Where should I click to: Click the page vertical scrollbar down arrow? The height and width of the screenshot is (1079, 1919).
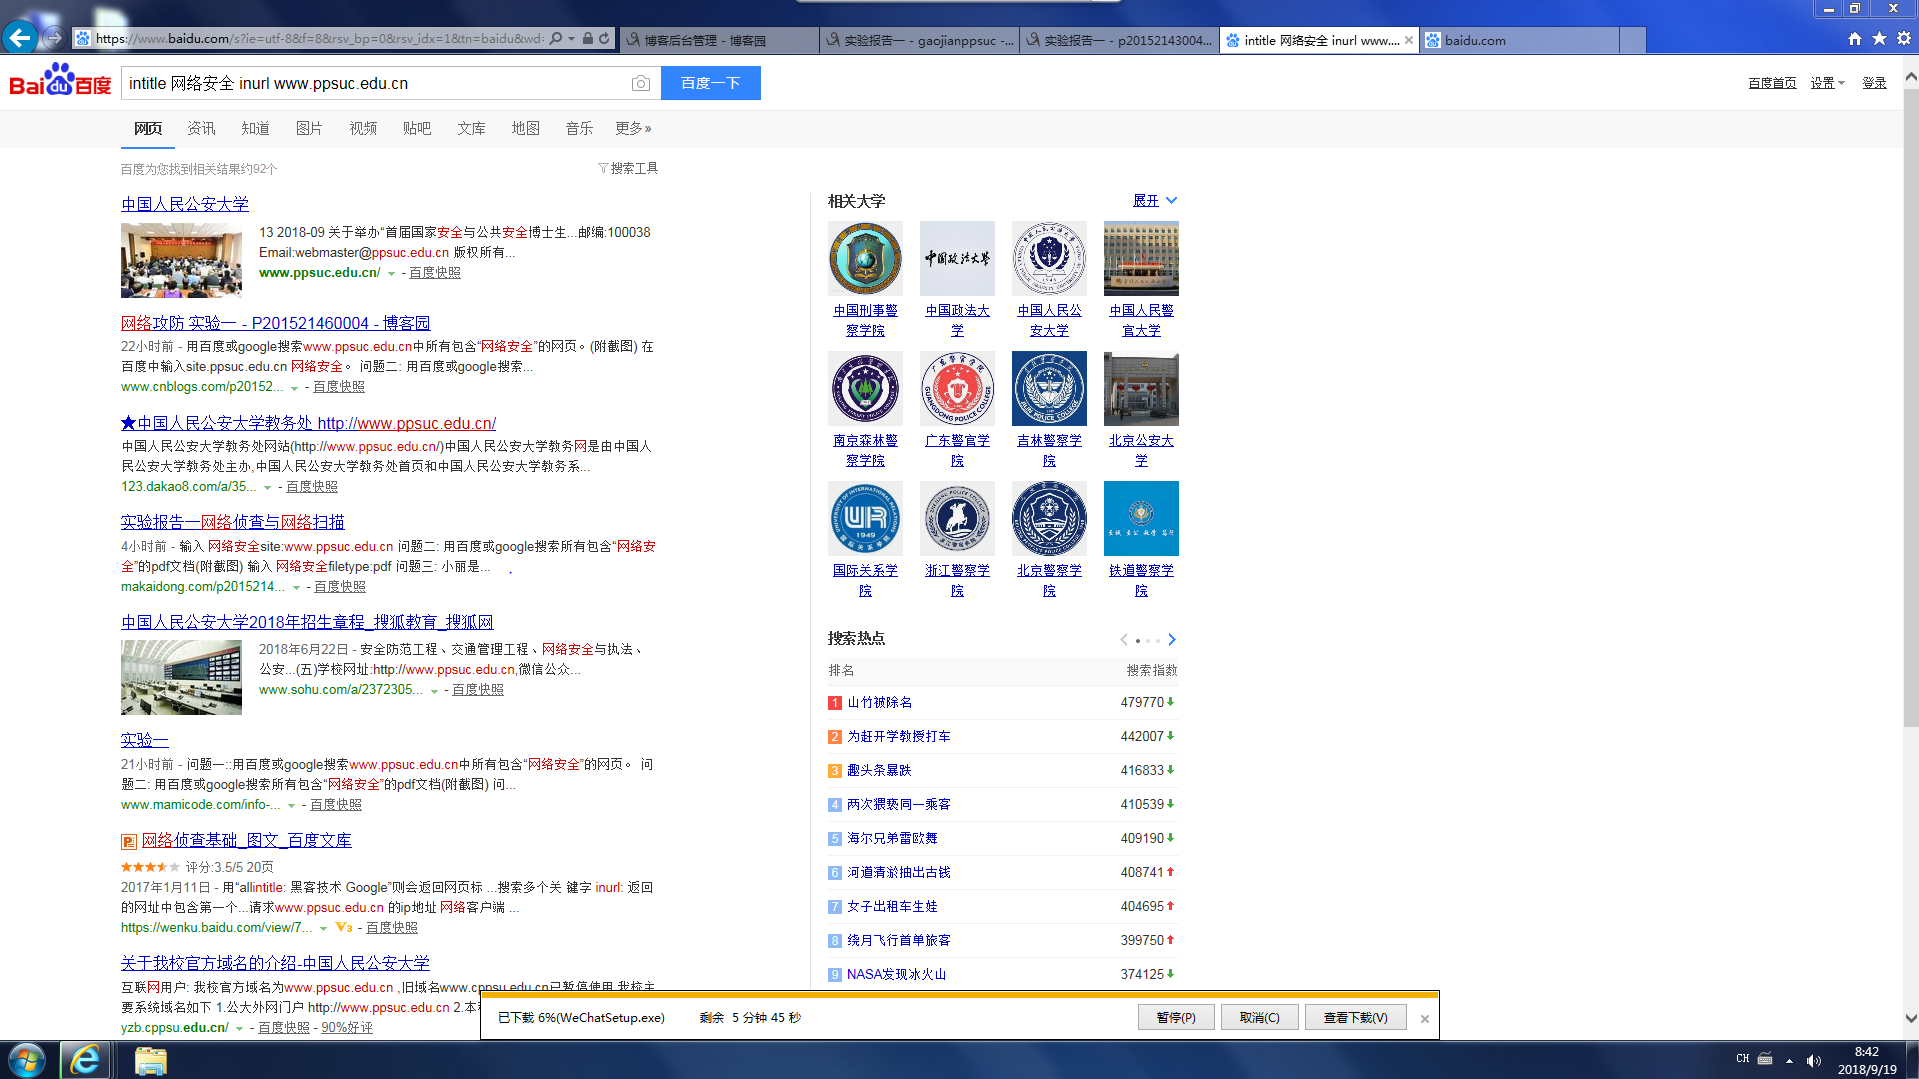pyautogui.click(x=1910, y=1018)
